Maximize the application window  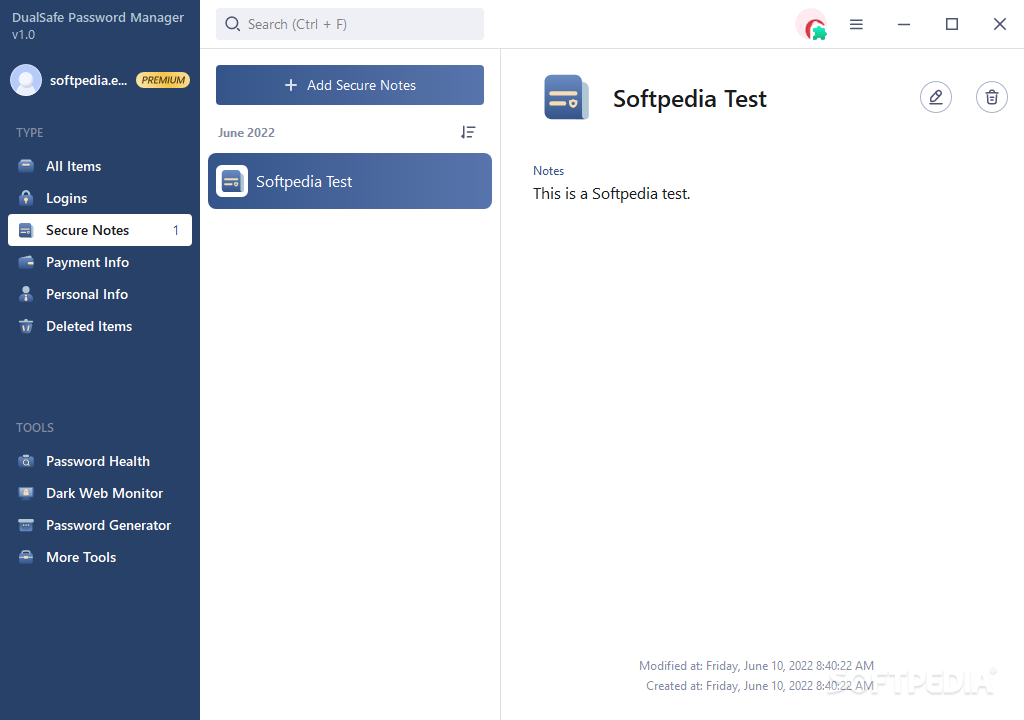(952, 24)
